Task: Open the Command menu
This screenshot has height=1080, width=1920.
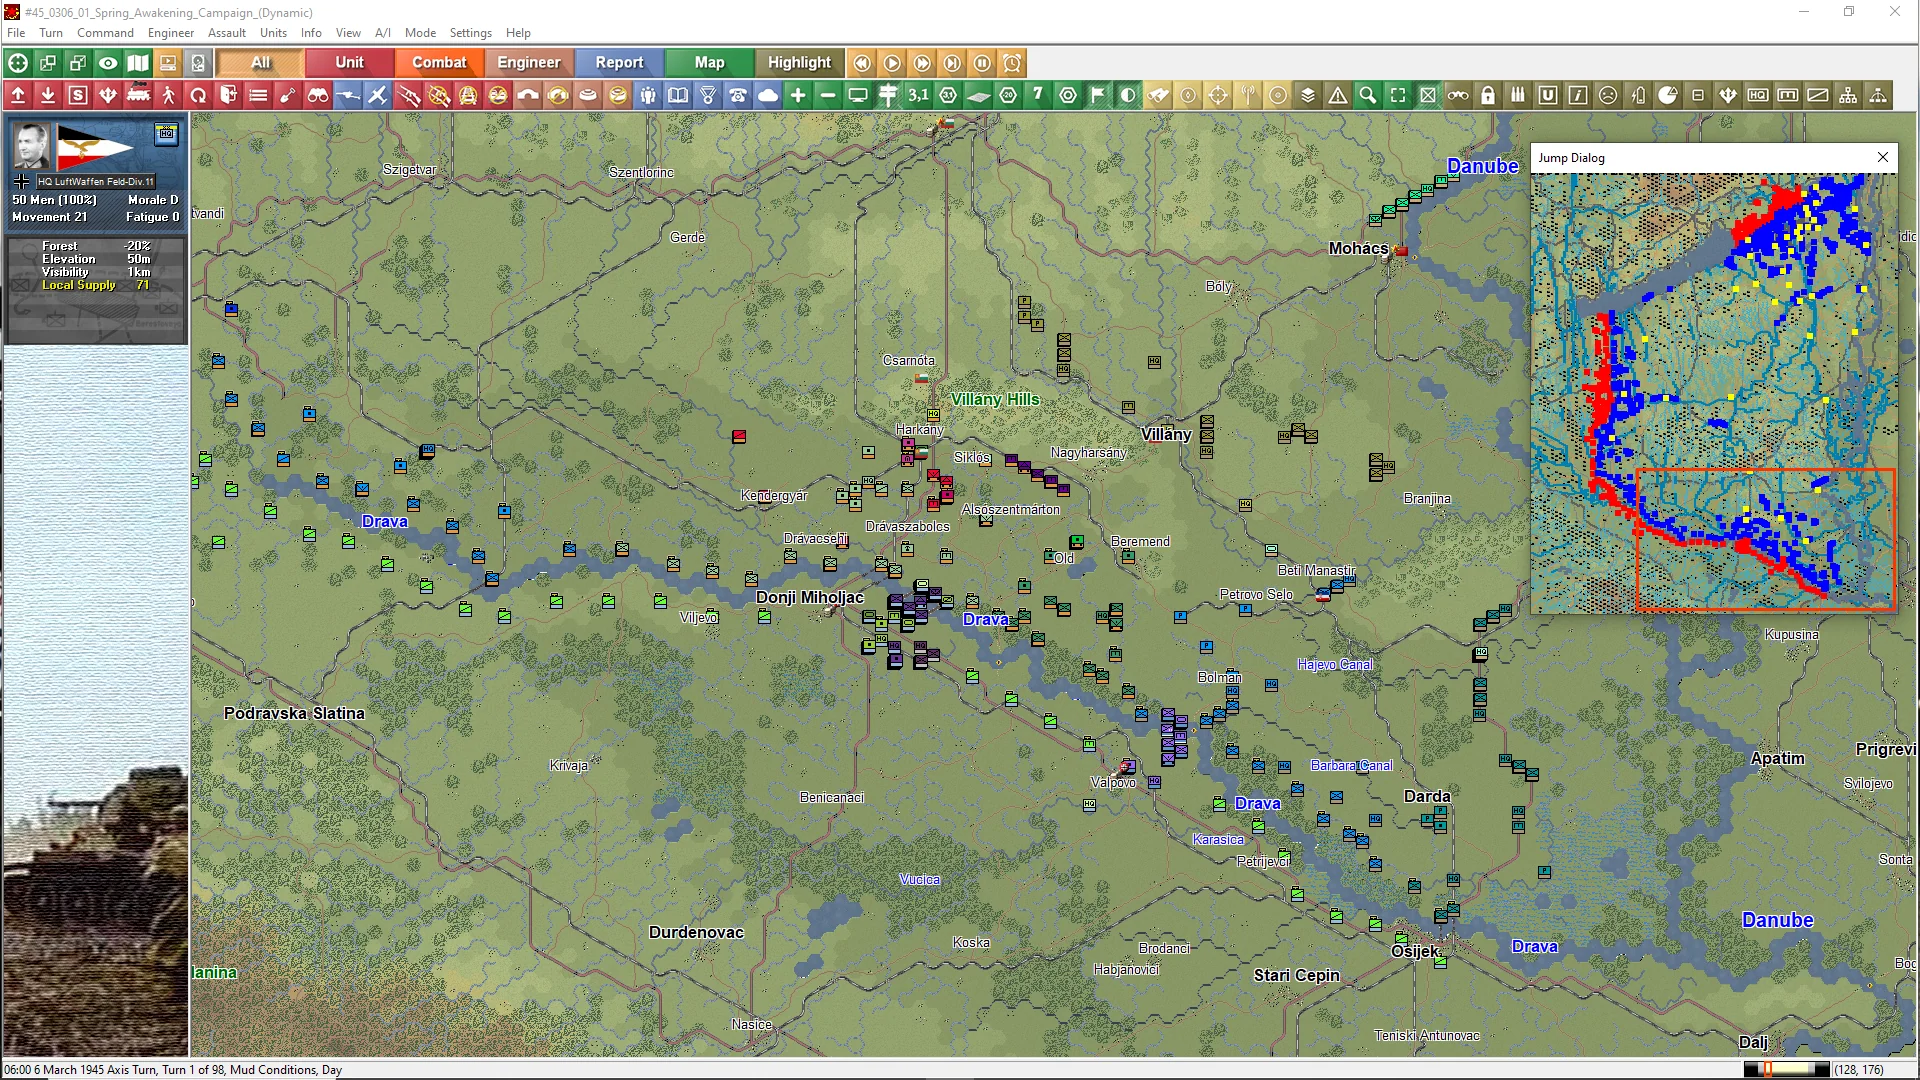Action: point(105,33)
